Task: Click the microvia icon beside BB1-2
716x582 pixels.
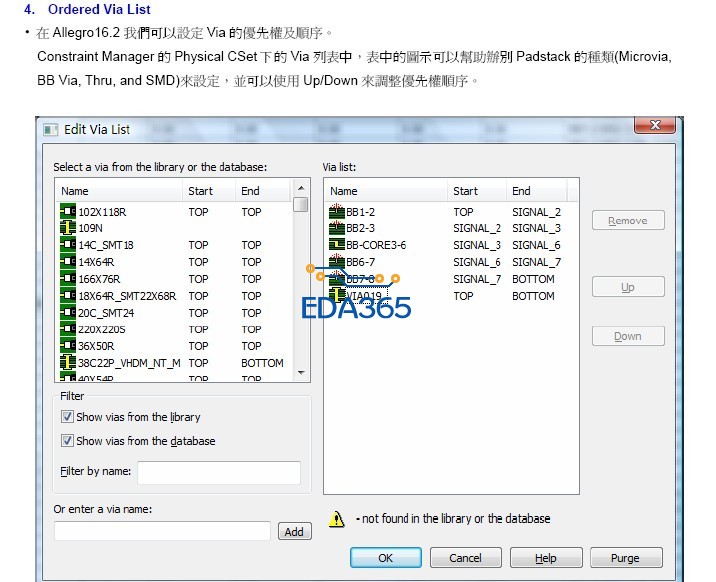Action: 337,211
